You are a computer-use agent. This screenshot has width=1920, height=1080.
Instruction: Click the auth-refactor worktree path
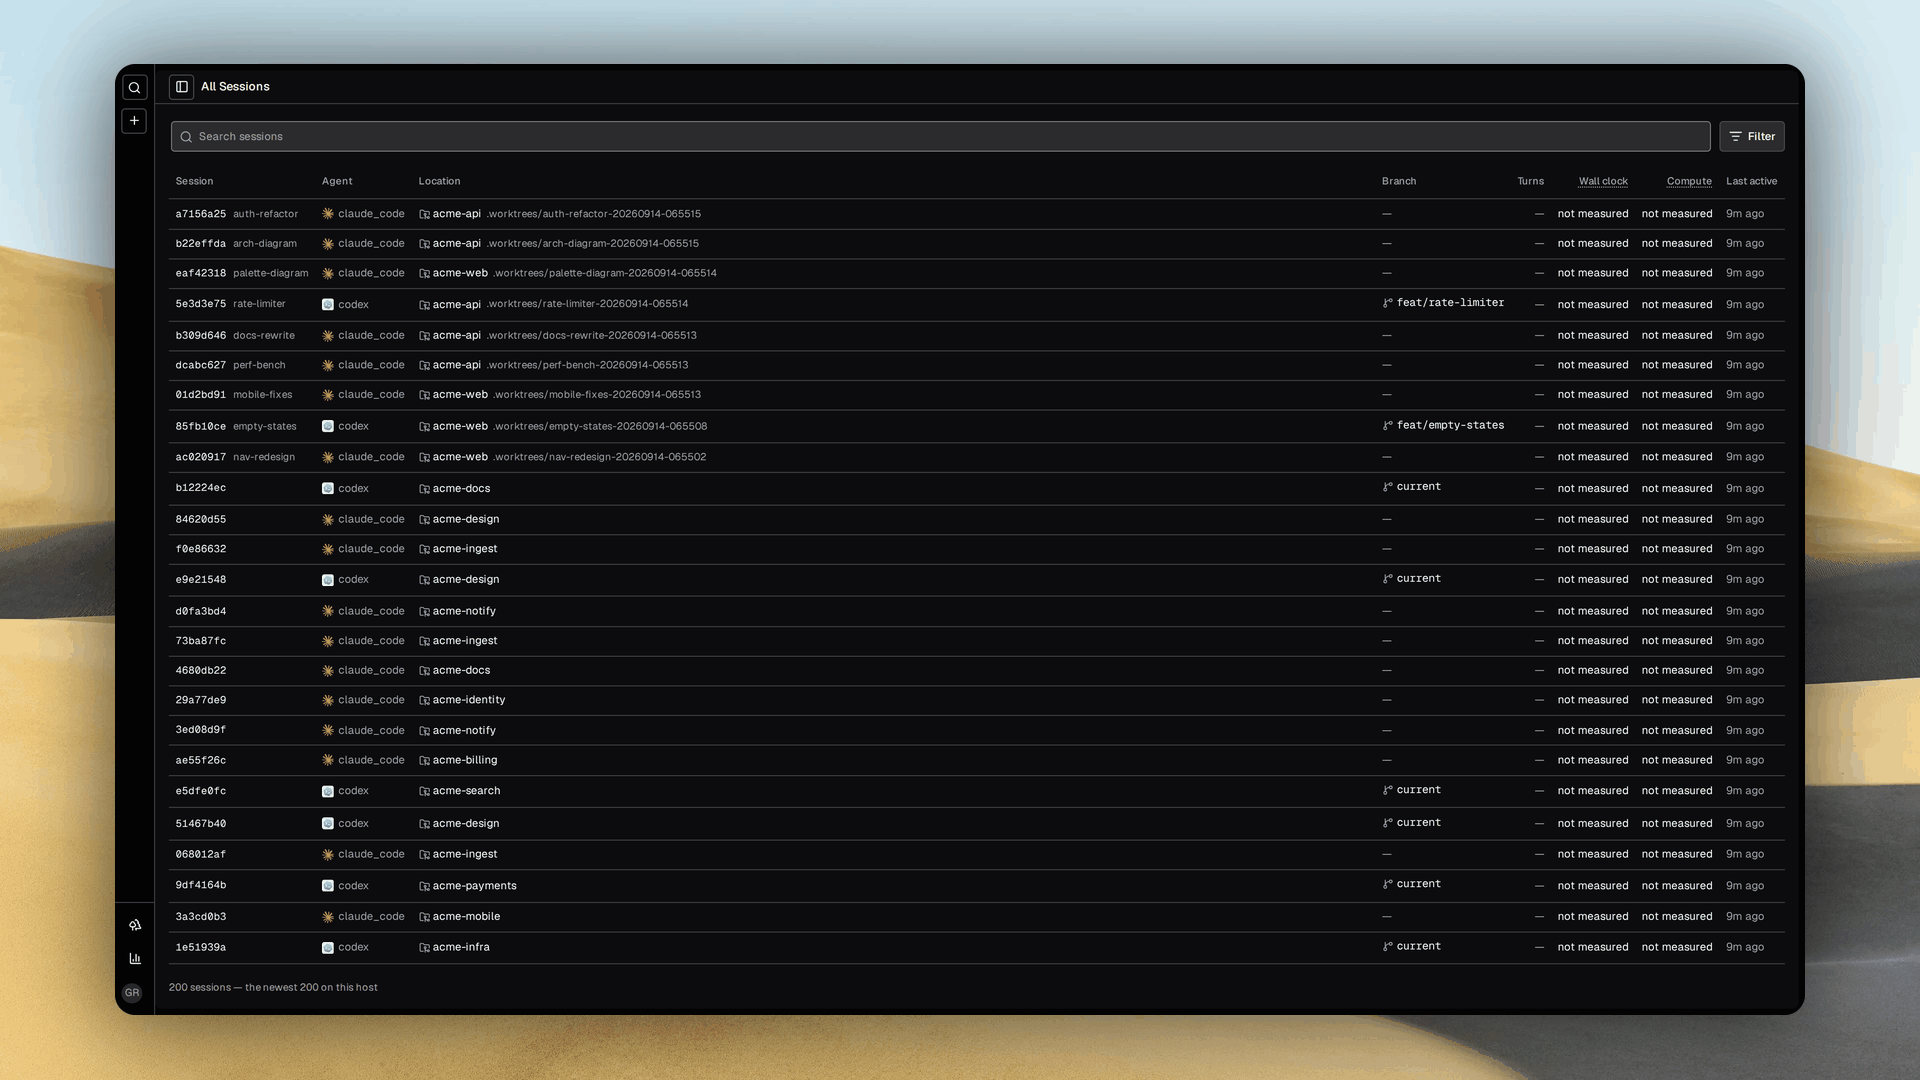pos(594,214)
